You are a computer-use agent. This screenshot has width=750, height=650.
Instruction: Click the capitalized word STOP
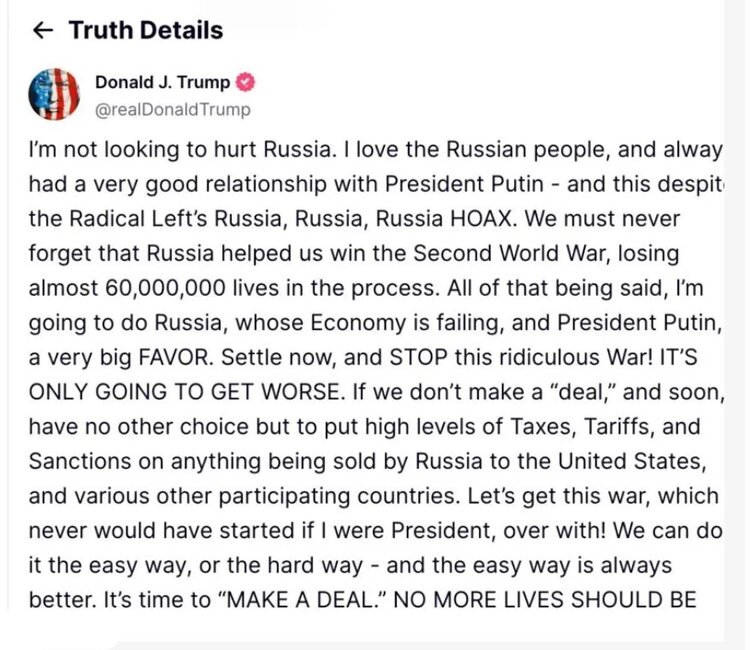click(419, 358)
